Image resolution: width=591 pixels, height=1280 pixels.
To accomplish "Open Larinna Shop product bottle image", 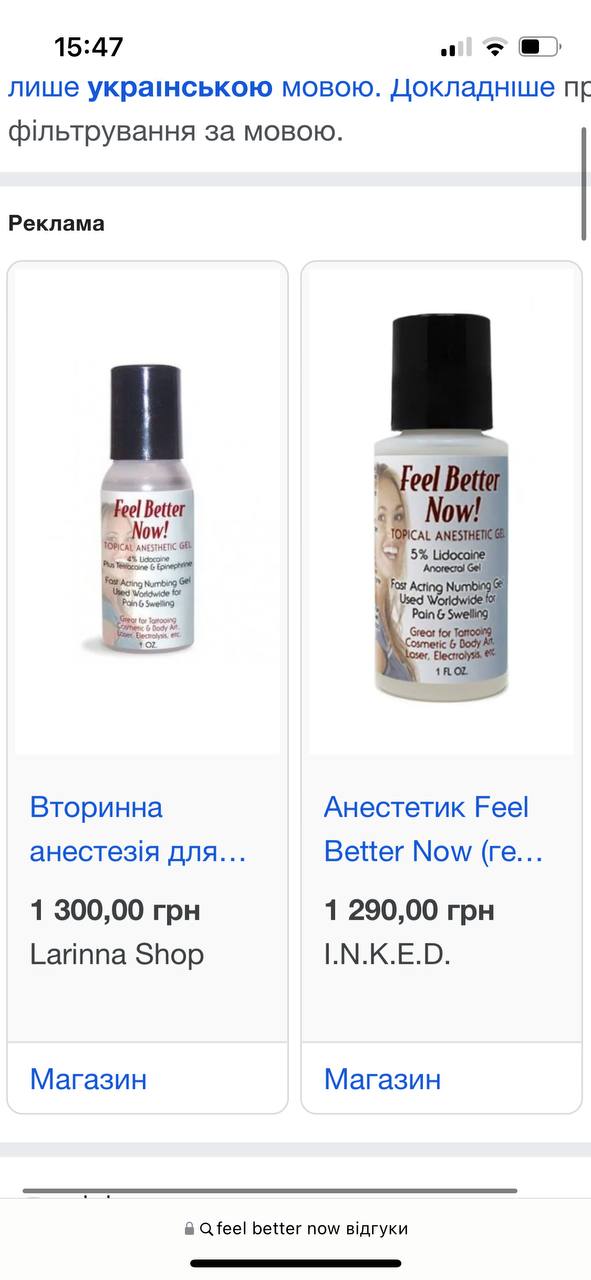I will click(147, 510).
